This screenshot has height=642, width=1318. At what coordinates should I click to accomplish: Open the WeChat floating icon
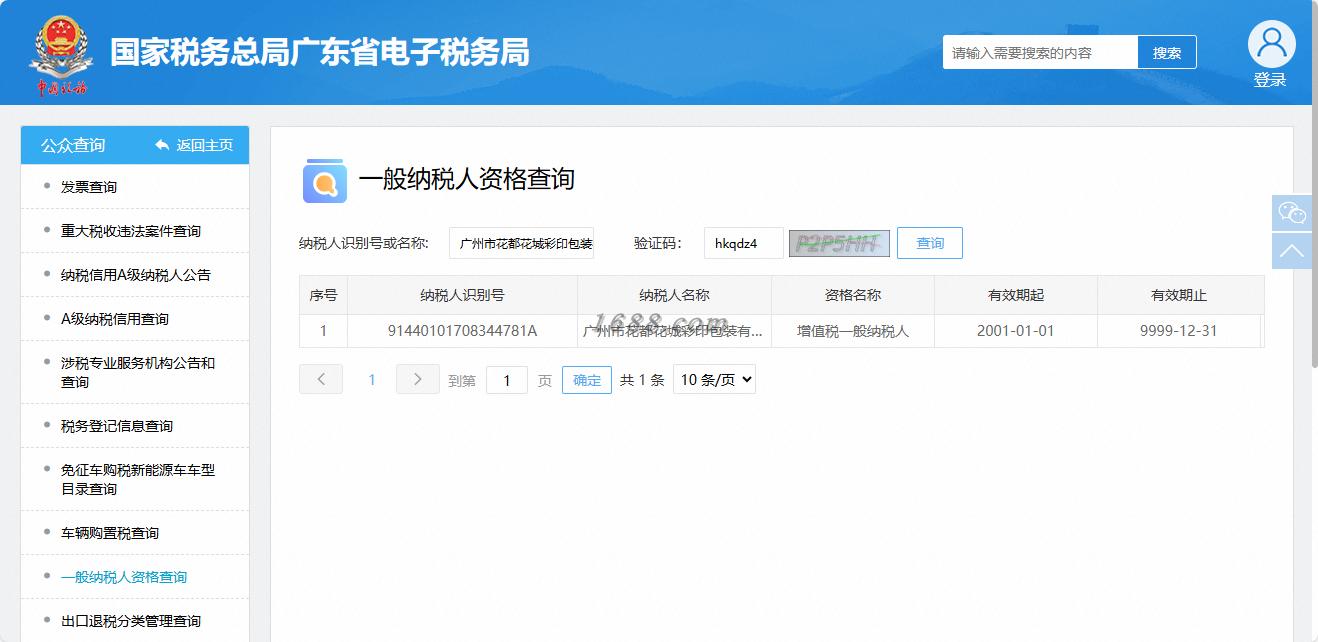tap(1292, 213)
